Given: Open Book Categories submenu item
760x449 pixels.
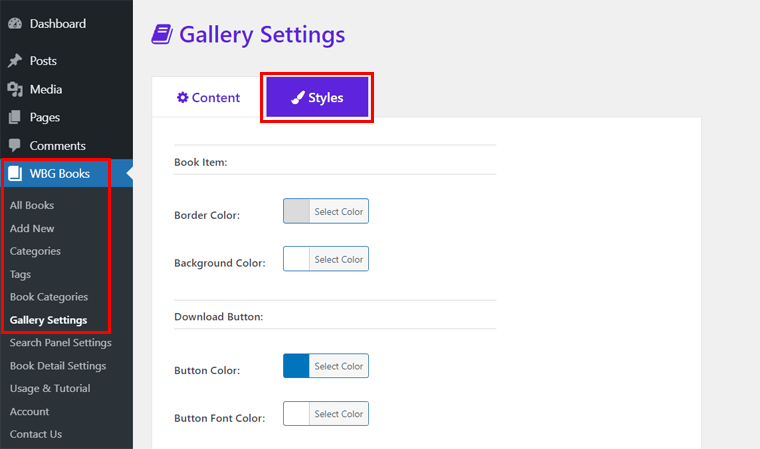Looking at the screenshot, I should (x=49, y=297).
